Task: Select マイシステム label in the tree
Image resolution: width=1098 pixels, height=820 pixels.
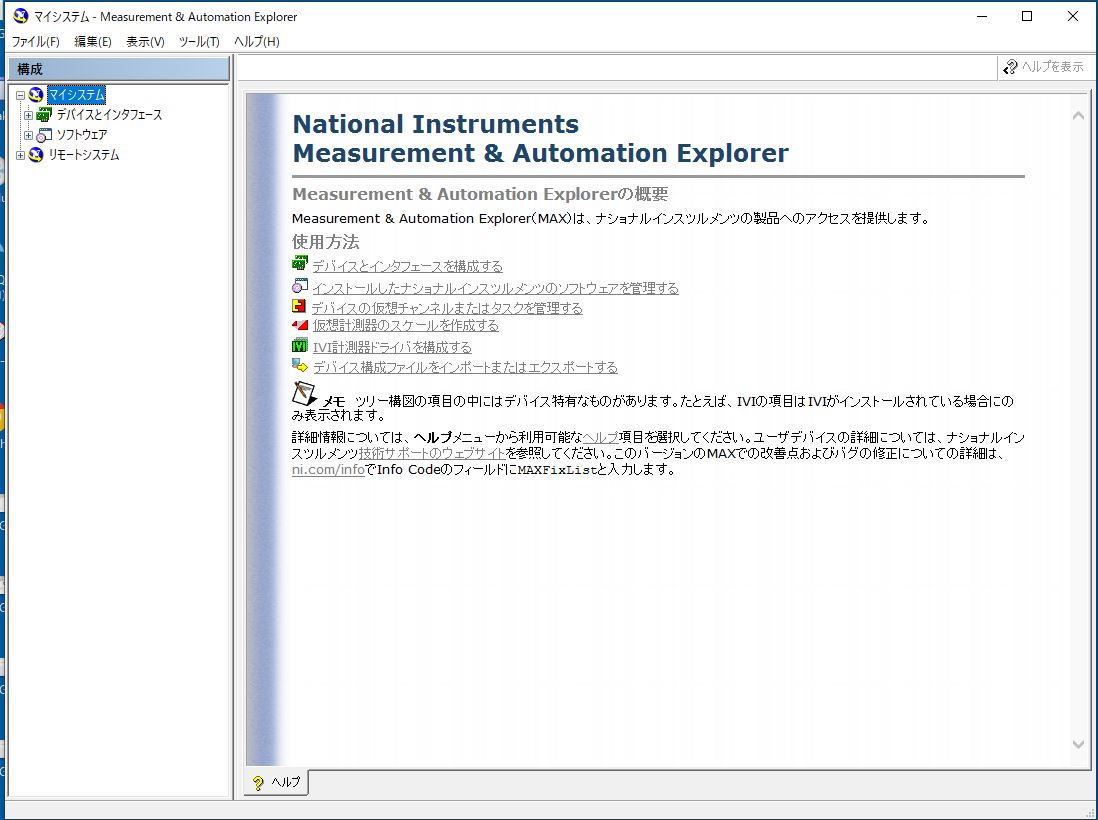Action: click(76, 95)
